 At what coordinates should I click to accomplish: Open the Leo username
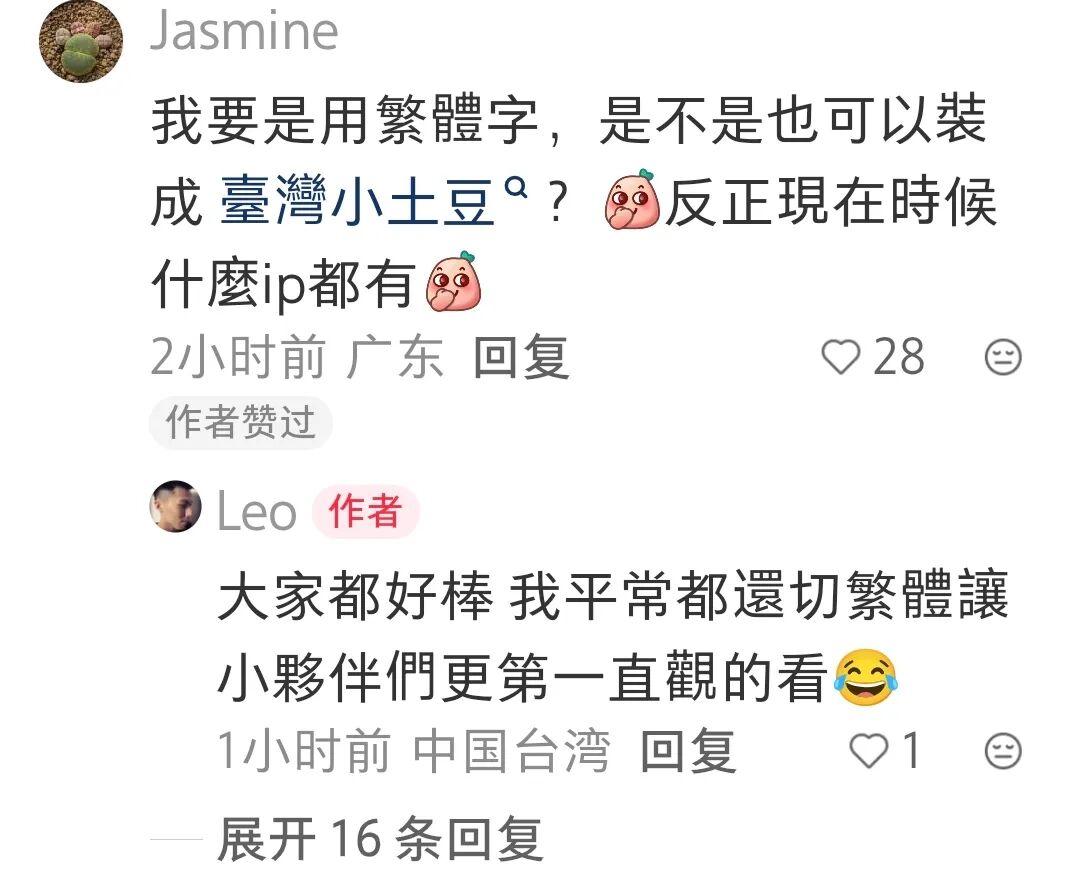256,512
